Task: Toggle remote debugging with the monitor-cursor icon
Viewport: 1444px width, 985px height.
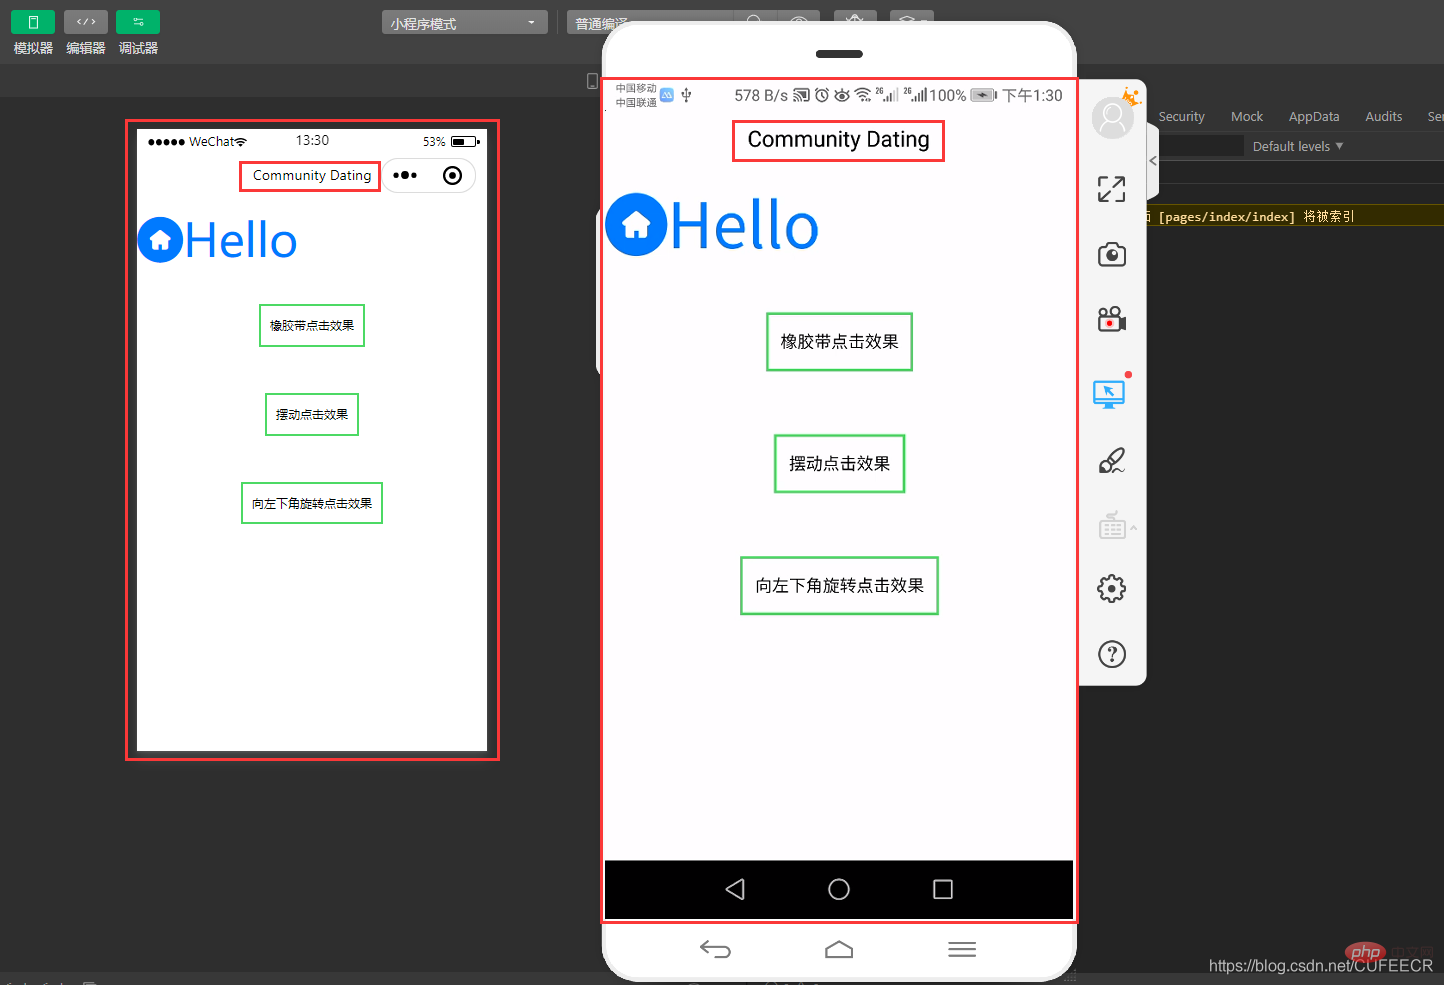Action: [x=1112, y=392]
